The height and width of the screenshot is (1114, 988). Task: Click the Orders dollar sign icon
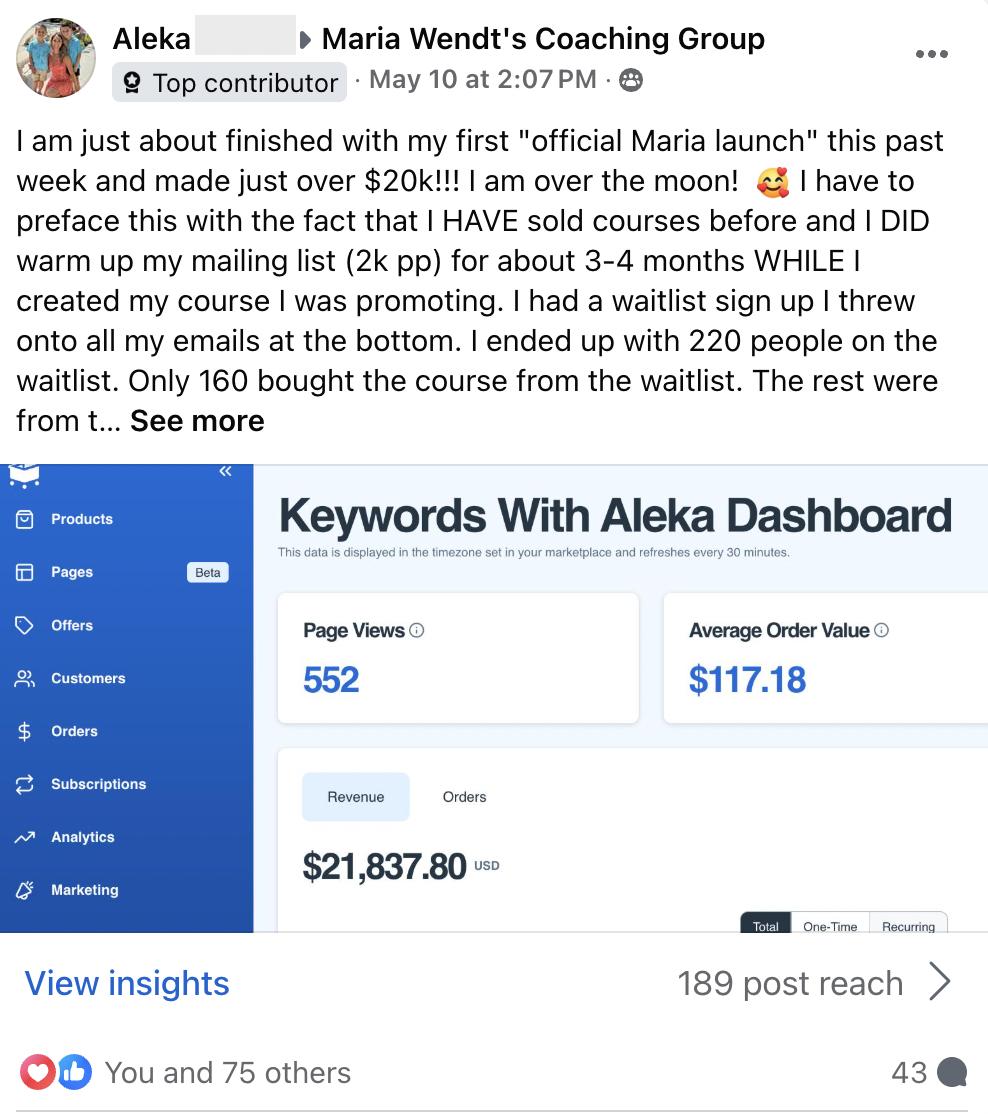25,731
